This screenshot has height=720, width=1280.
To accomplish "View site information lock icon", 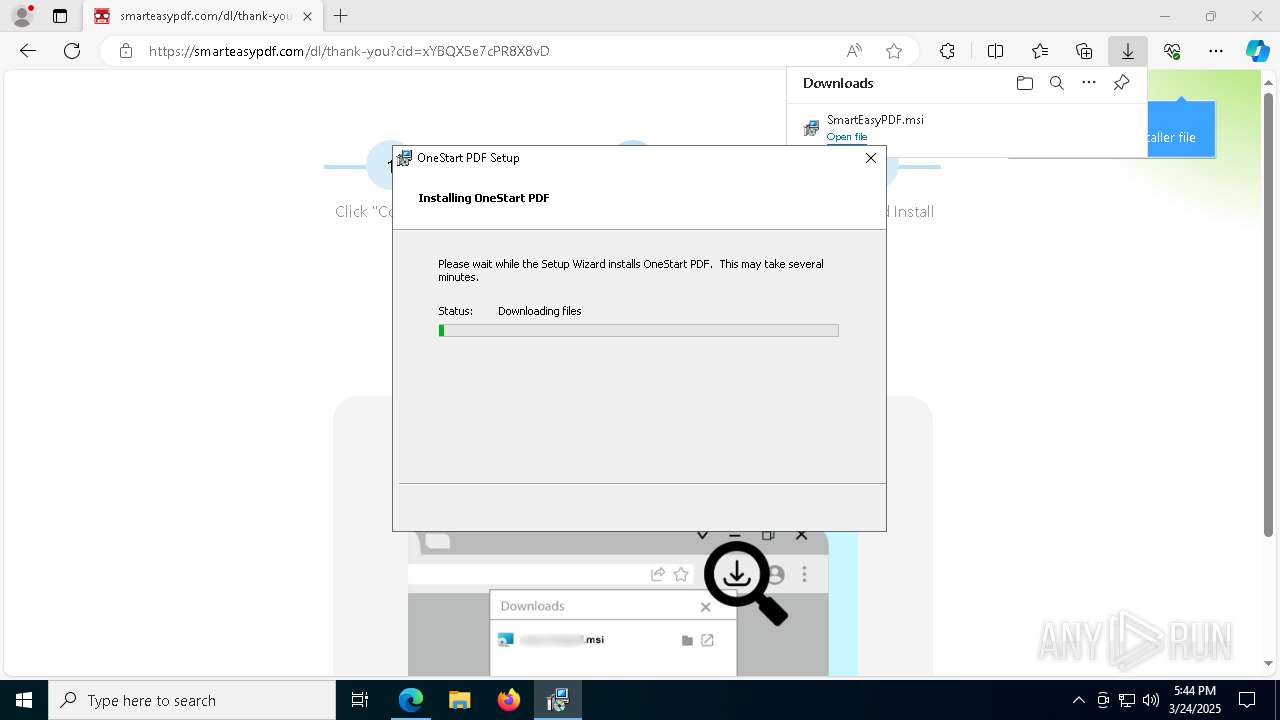I will click(x=125, y=51).
